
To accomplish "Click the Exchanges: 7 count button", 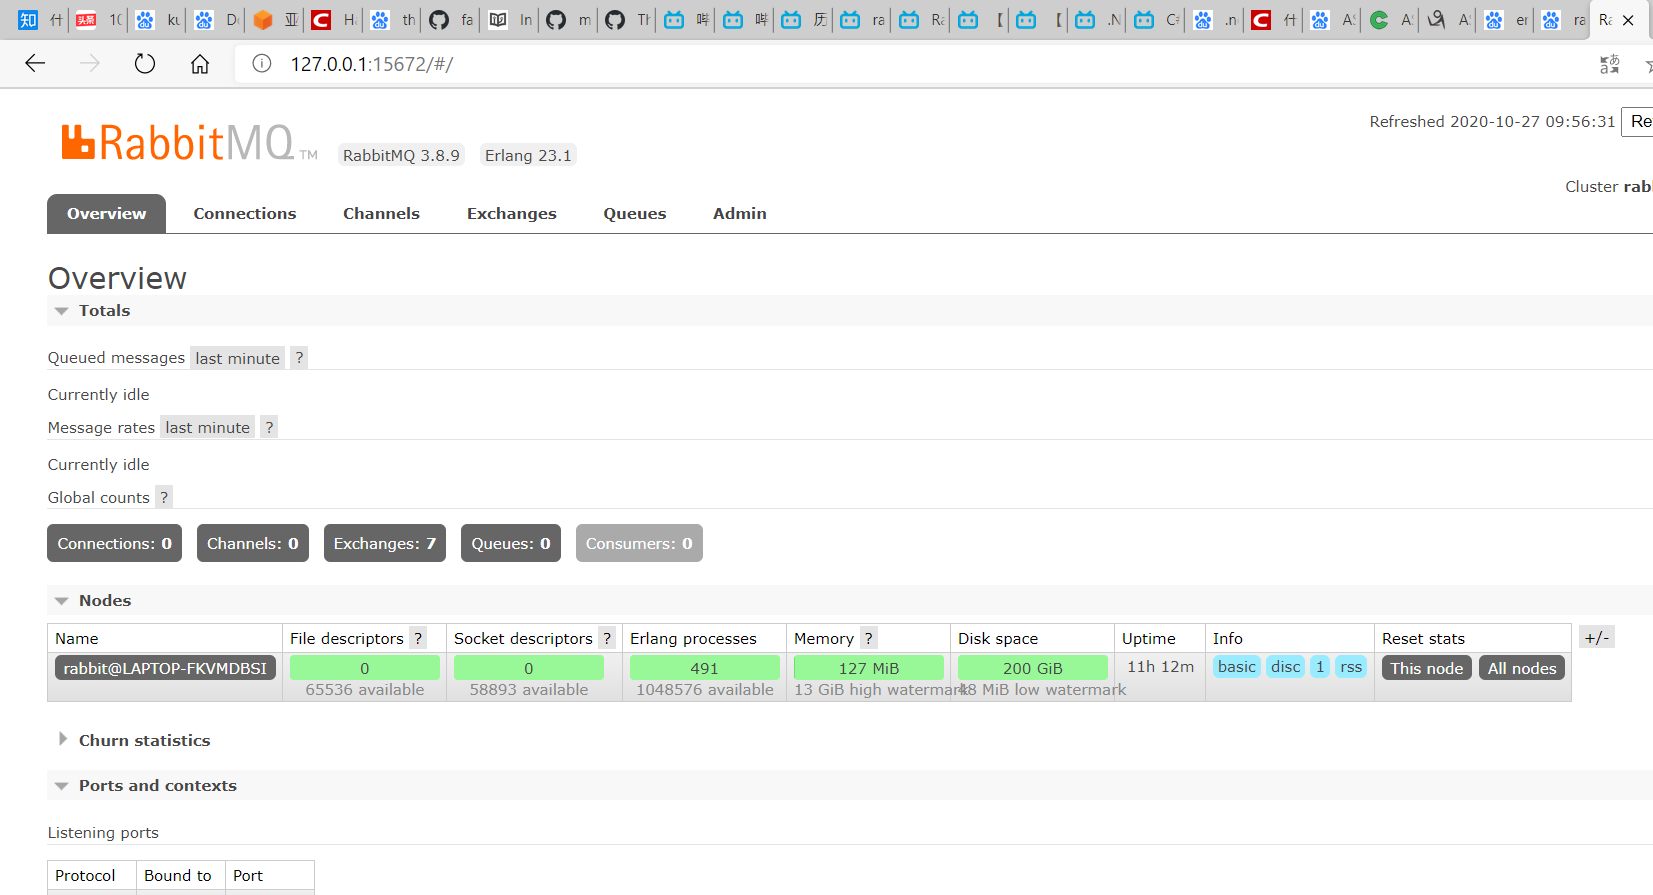I will [385, 543].
